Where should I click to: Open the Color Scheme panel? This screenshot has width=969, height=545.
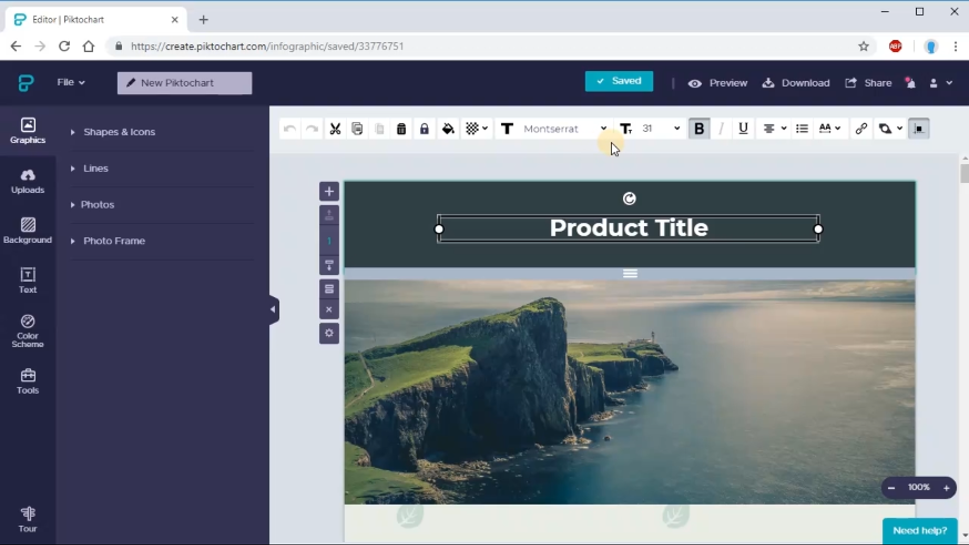pos(28,330)
